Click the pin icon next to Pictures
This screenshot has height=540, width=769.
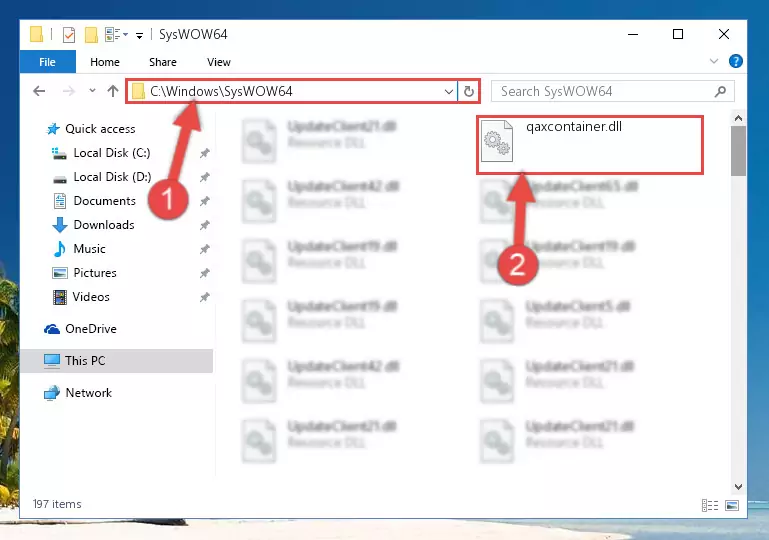pos(205,273)
